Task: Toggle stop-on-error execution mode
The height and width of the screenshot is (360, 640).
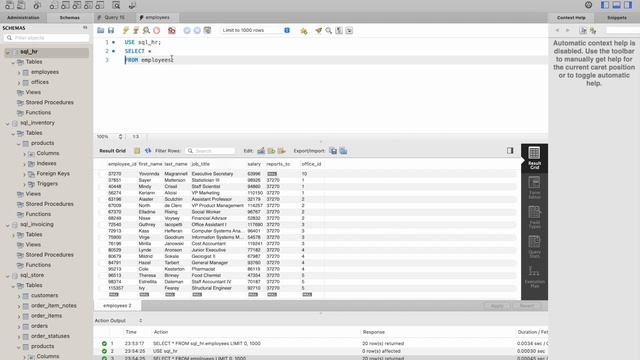Action: click(x=172, y=30)
